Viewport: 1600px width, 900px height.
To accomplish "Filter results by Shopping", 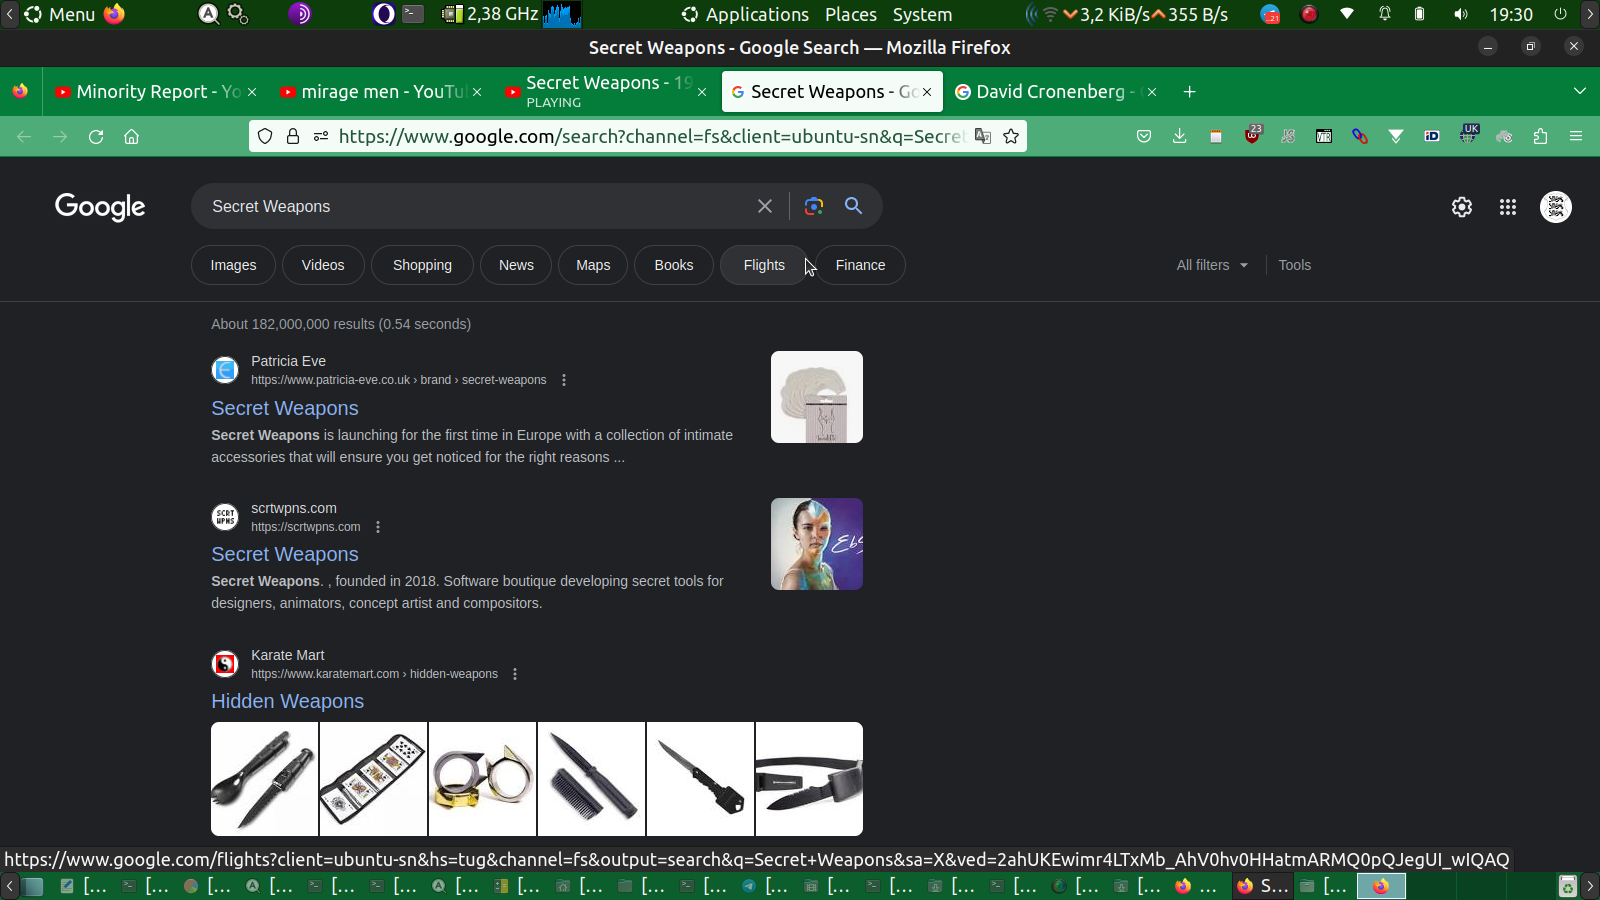I will [x=422, y=265].
